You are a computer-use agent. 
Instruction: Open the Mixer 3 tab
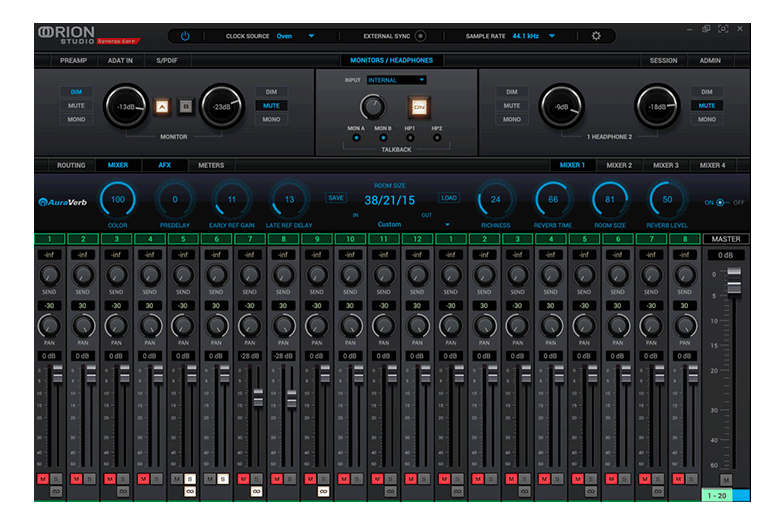[x=666, y=165]
